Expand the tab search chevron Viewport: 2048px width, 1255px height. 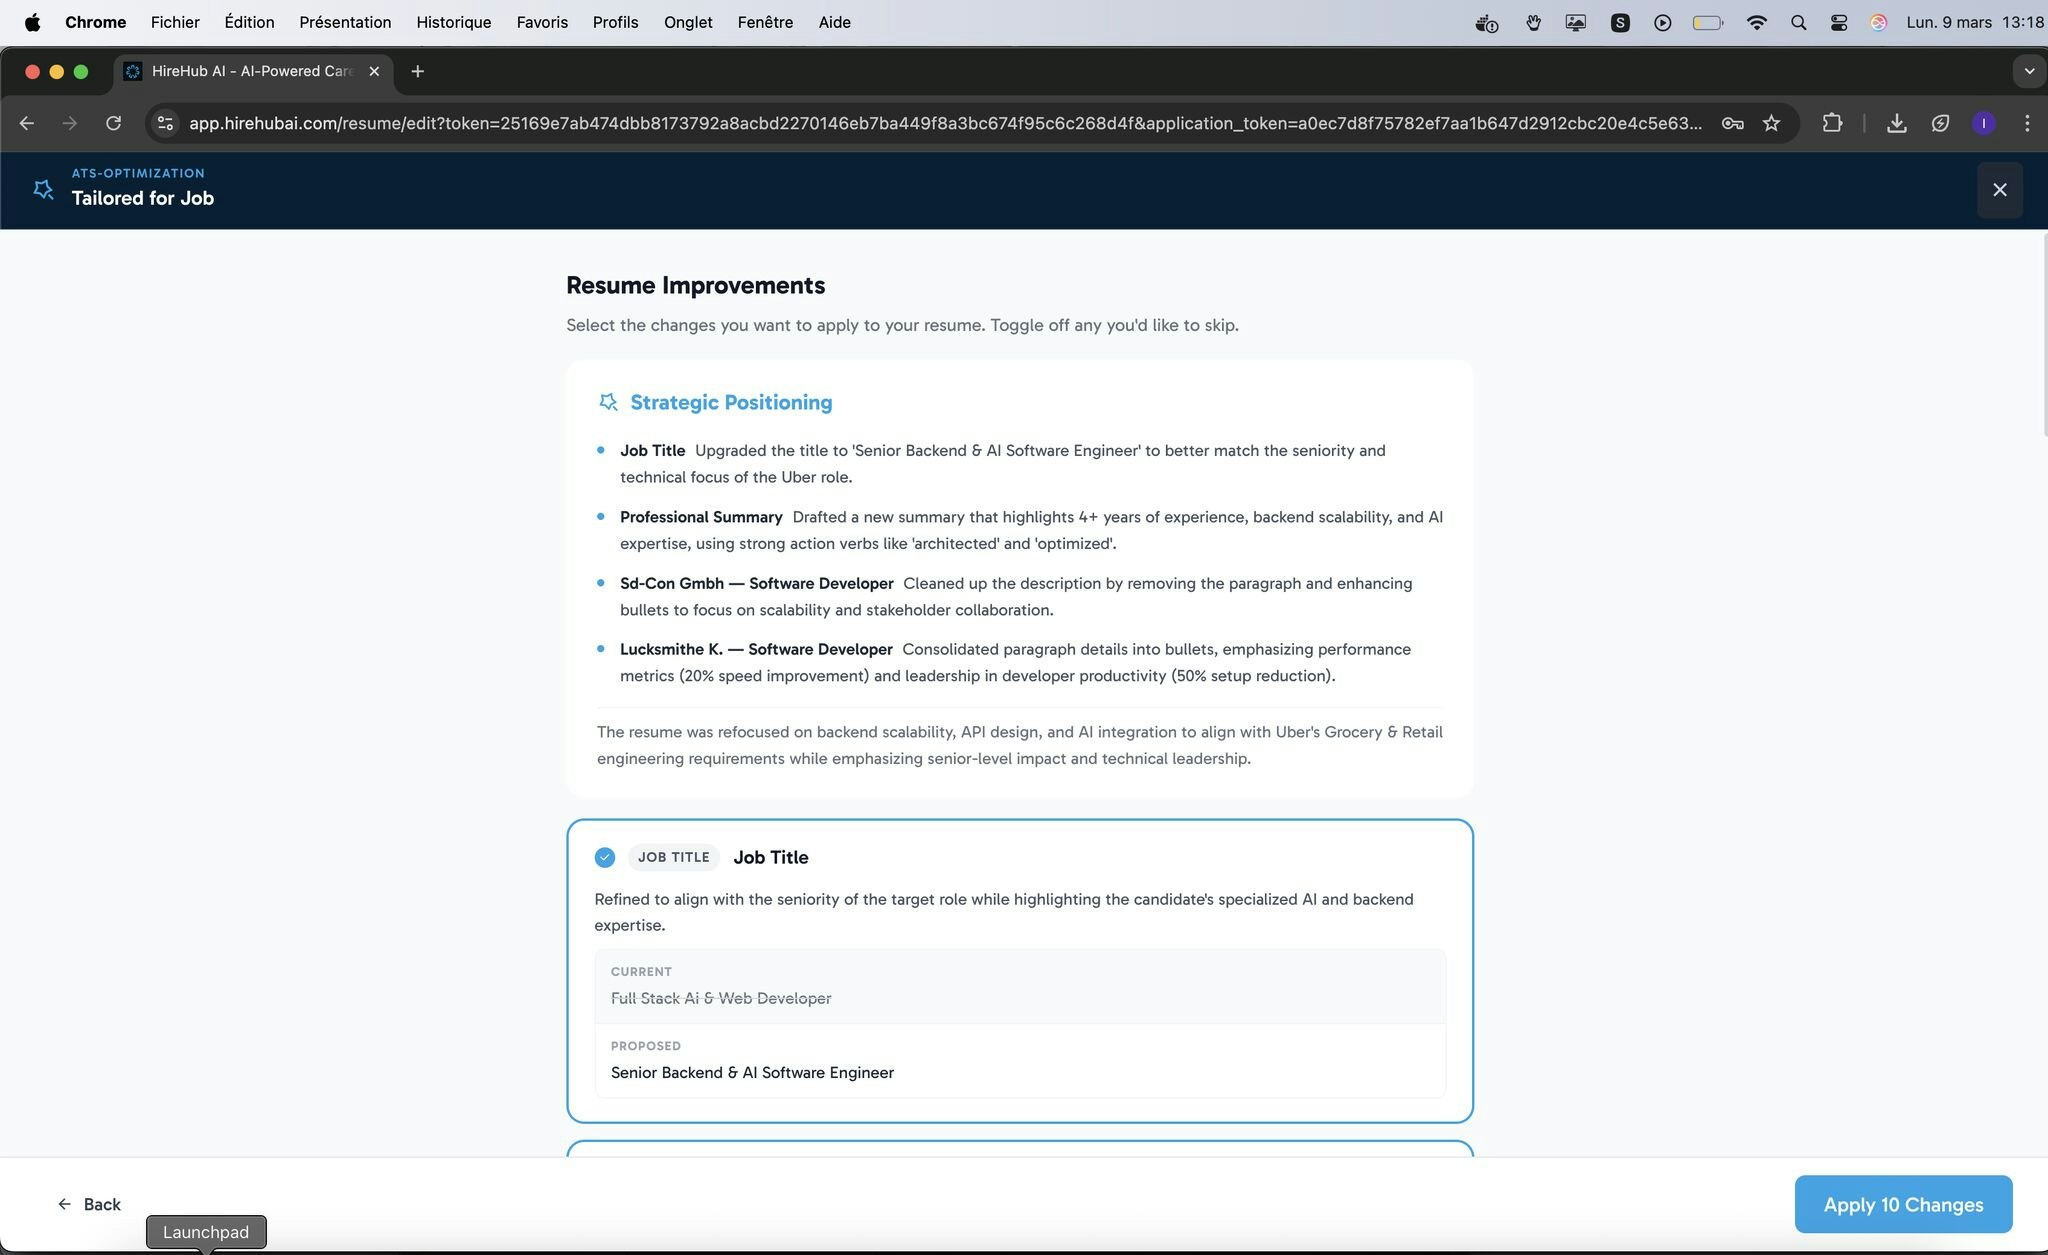2028,71
